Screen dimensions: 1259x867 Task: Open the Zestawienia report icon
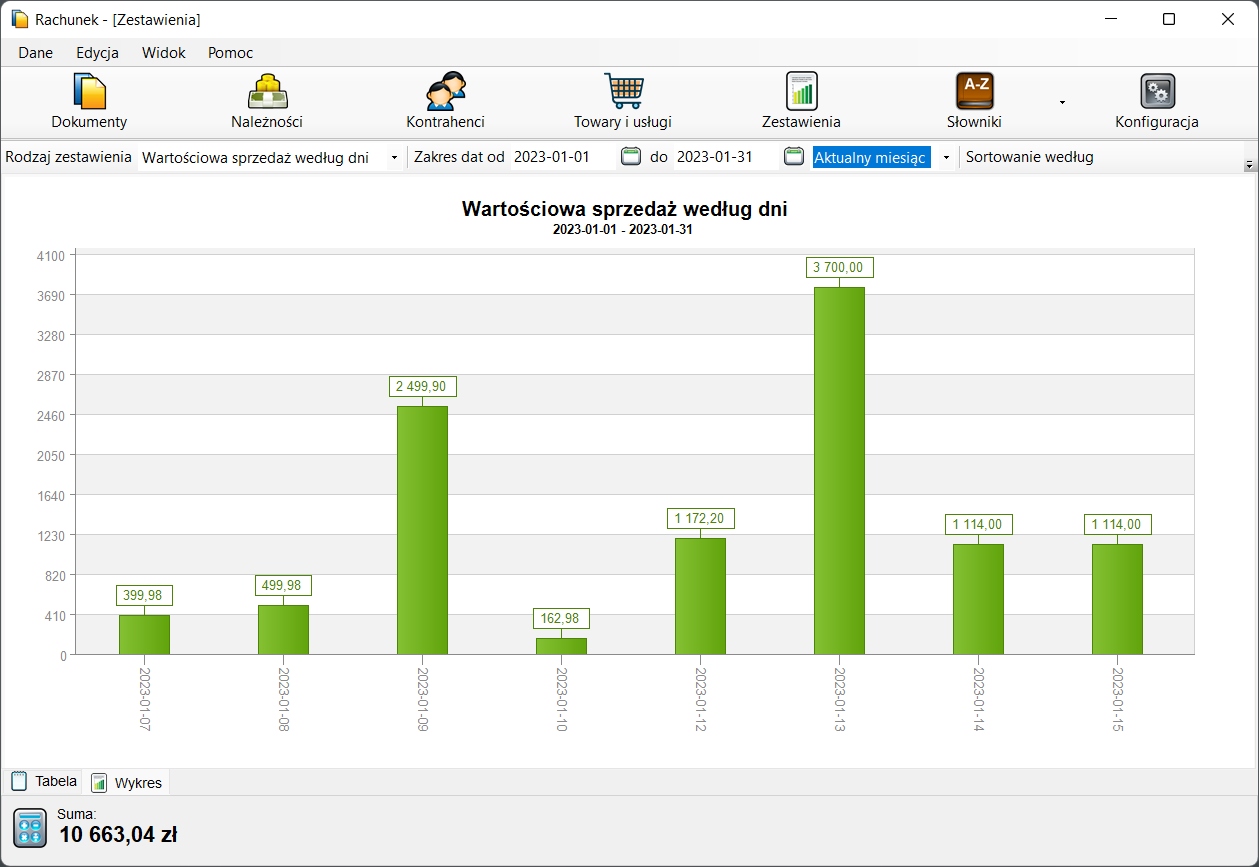(801, 92)
